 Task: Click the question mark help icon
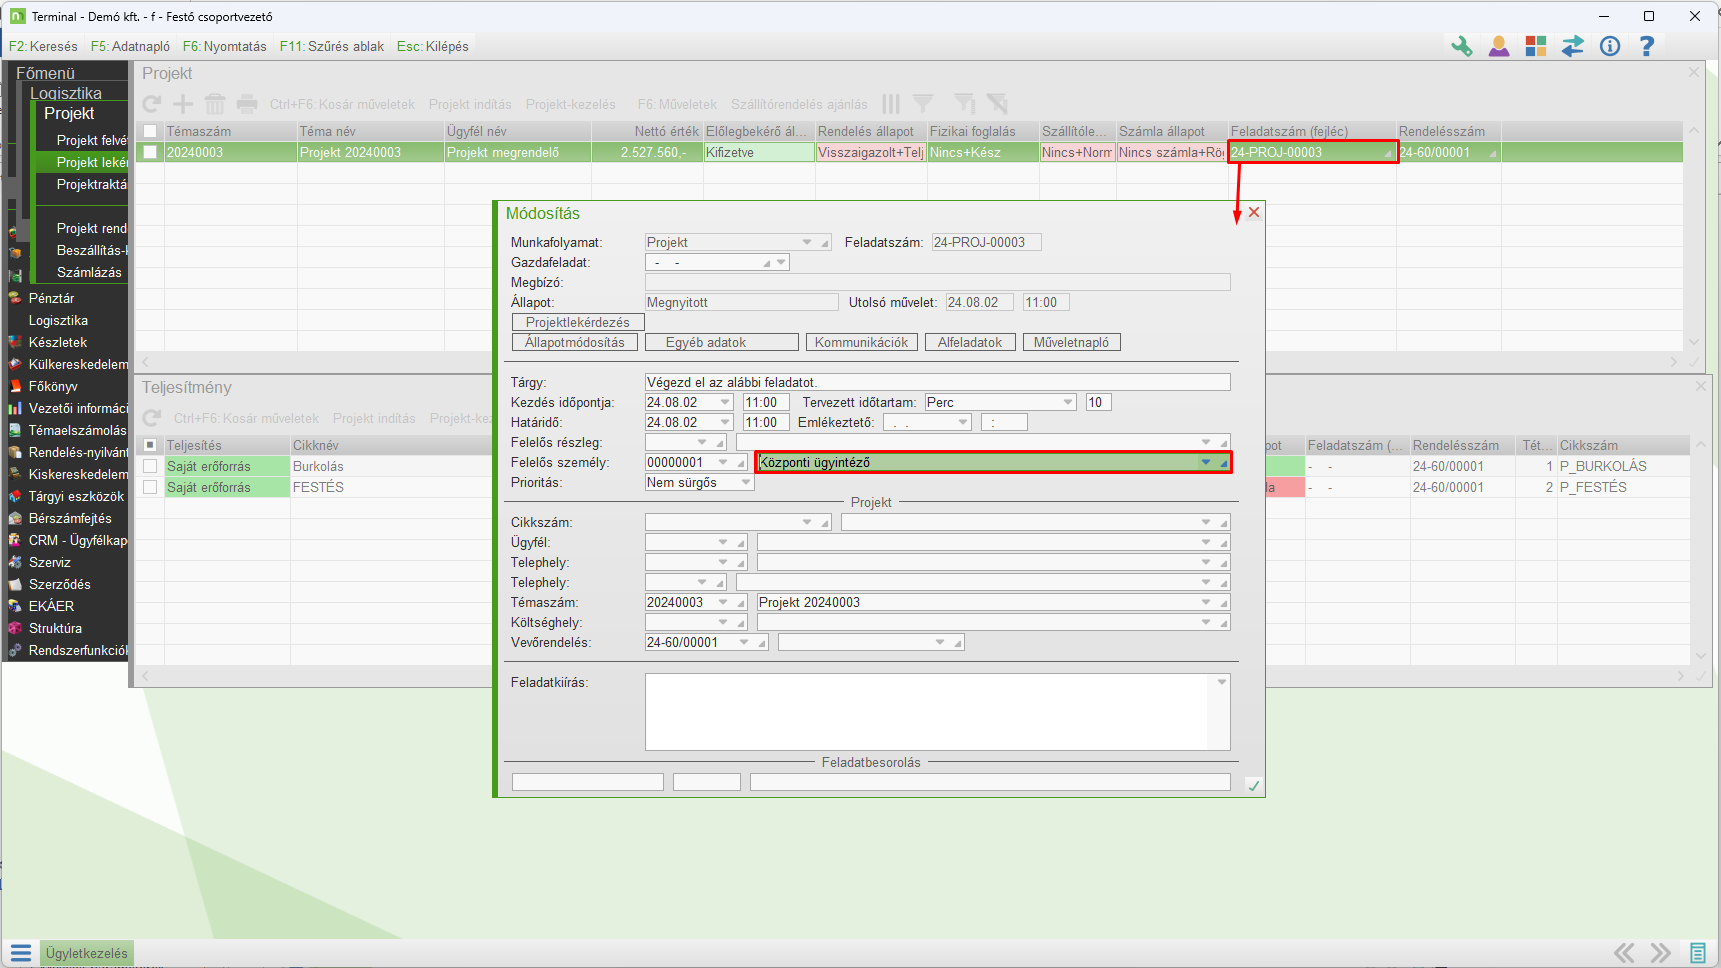tap(1646, 46)
